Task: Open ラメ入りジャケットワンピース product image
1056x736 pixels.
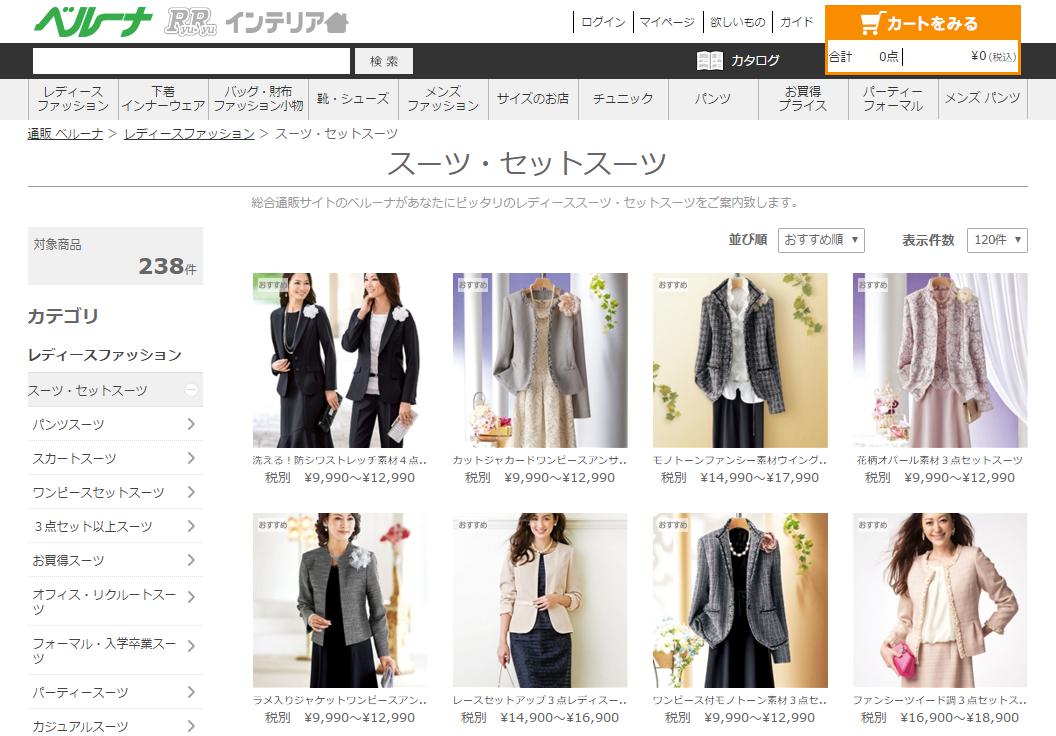Action: [340, 601]
